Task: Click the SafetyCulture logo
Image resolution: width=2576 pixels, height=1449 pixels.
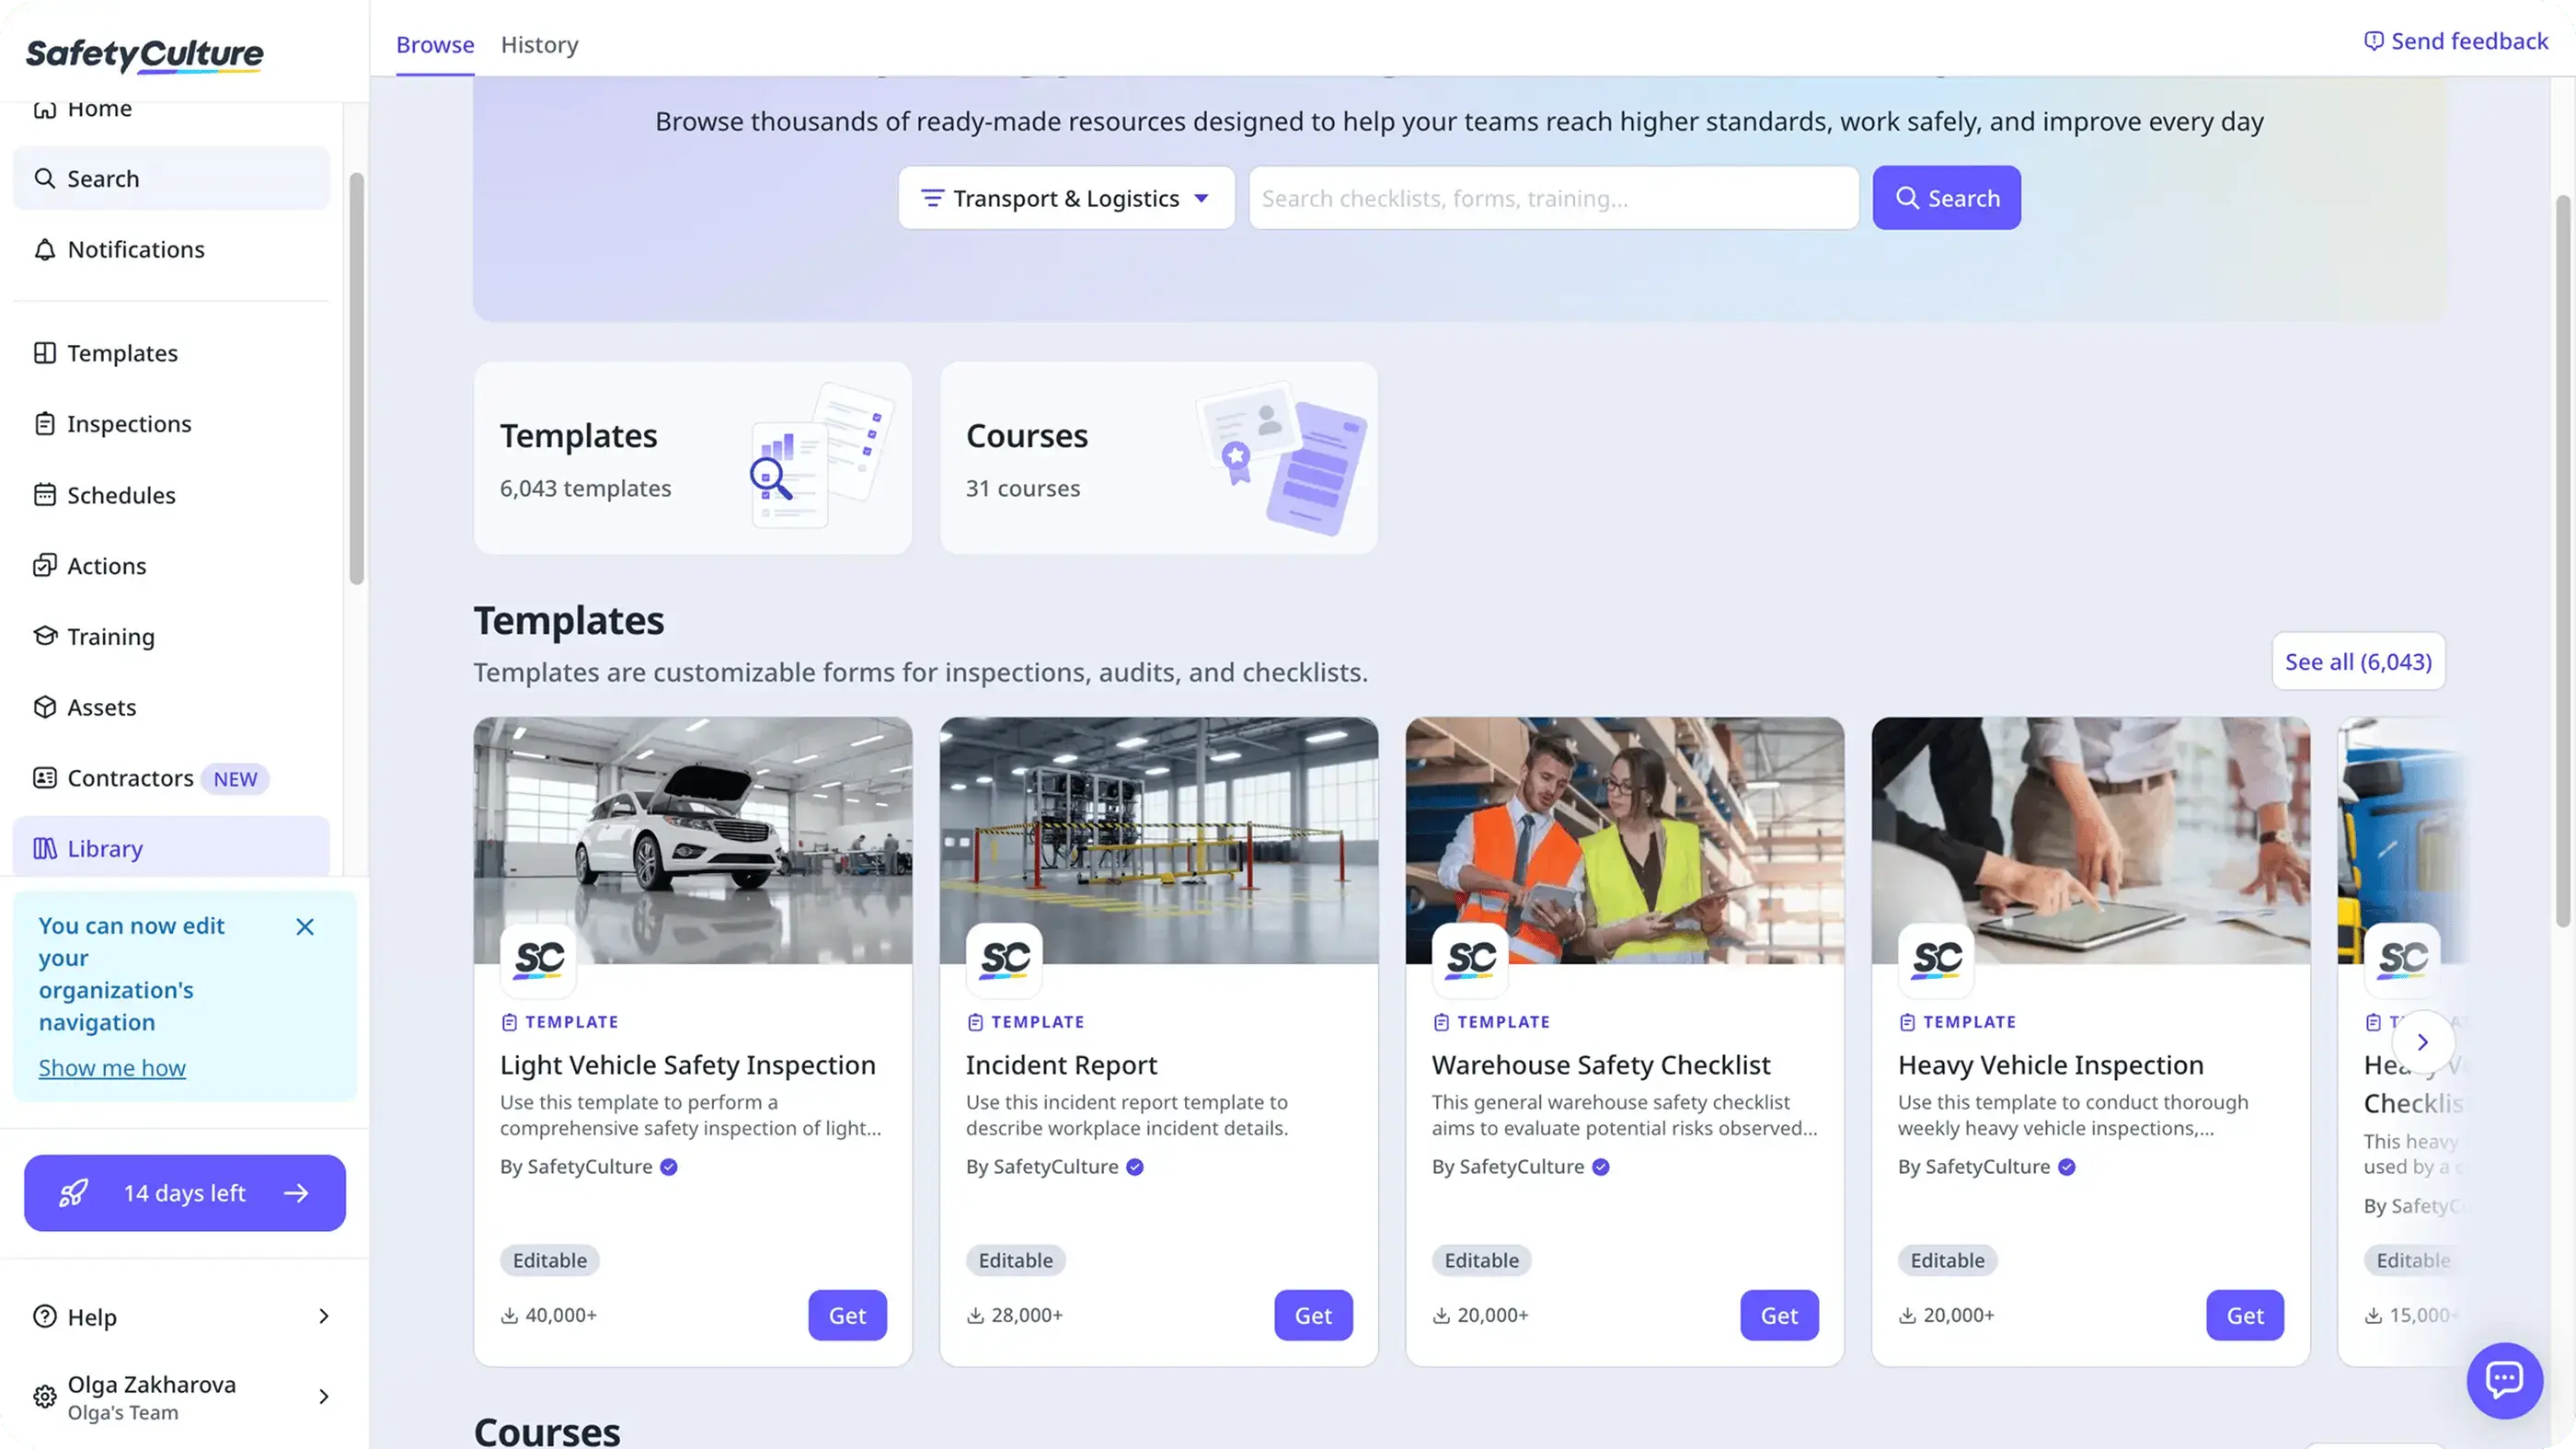Action: coord(144,55)
